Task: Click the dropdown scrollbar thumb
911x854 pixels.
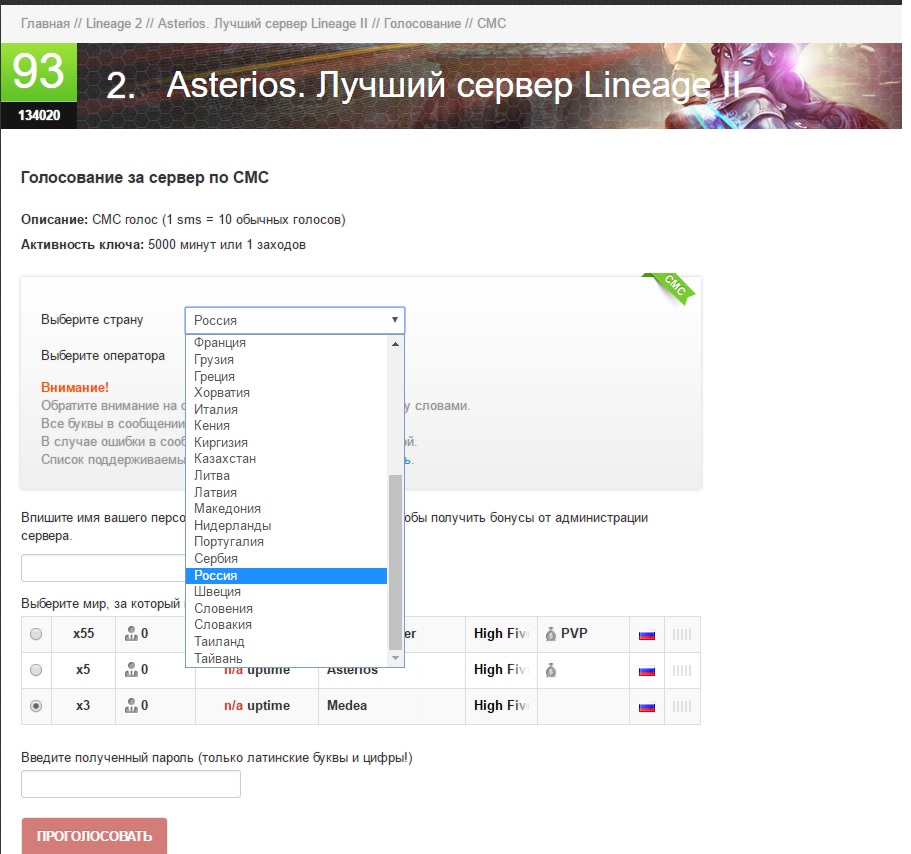Action: [395, 562]
